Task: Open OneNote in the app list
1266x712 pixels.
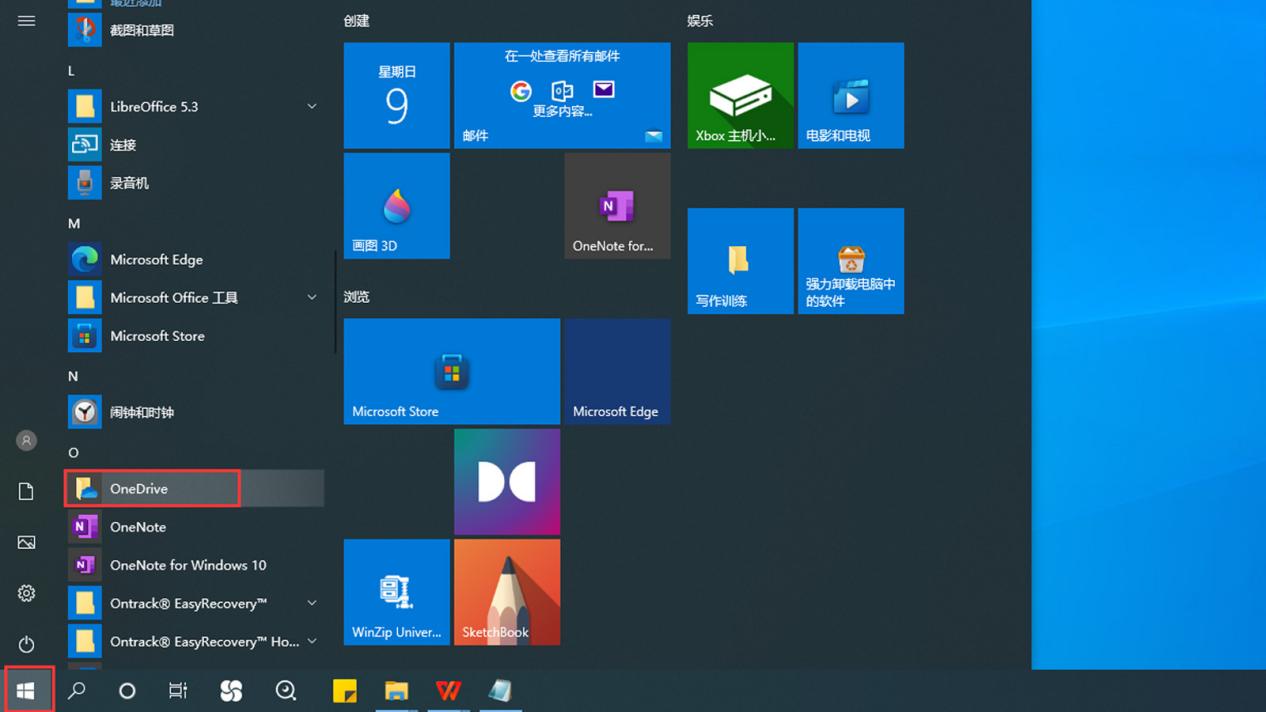Action: point(195,527)
